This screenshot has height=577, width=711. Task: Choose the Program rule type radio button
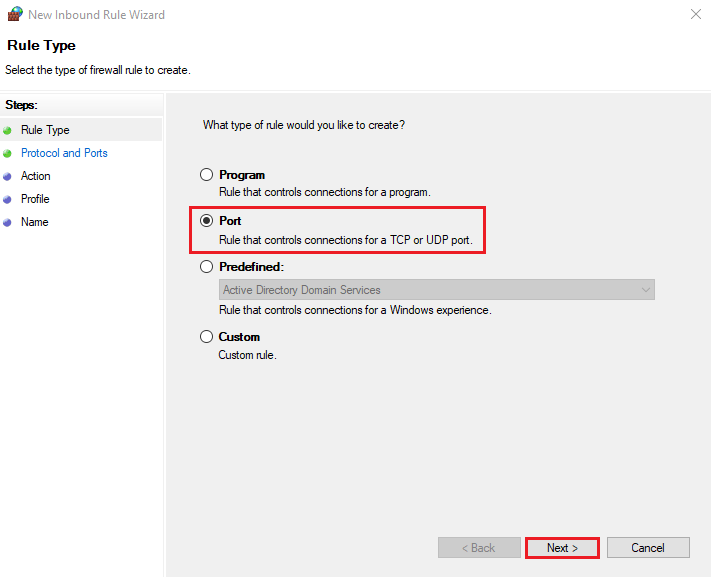pos(207,175)
